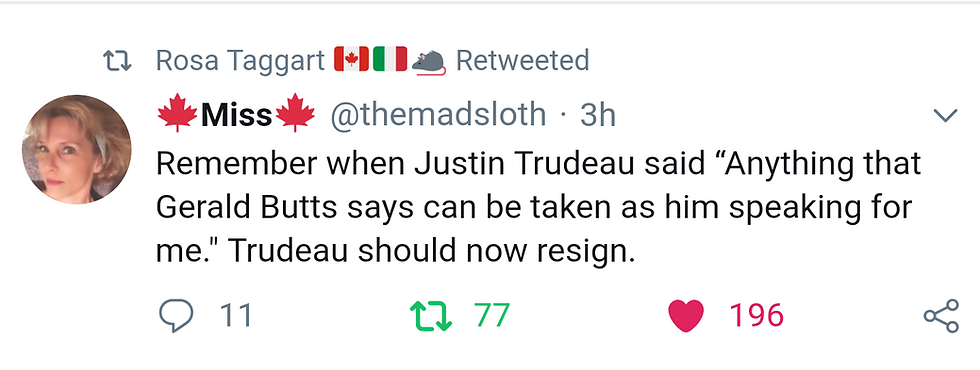Open the tweet author's profile photo

pos(76,149)
